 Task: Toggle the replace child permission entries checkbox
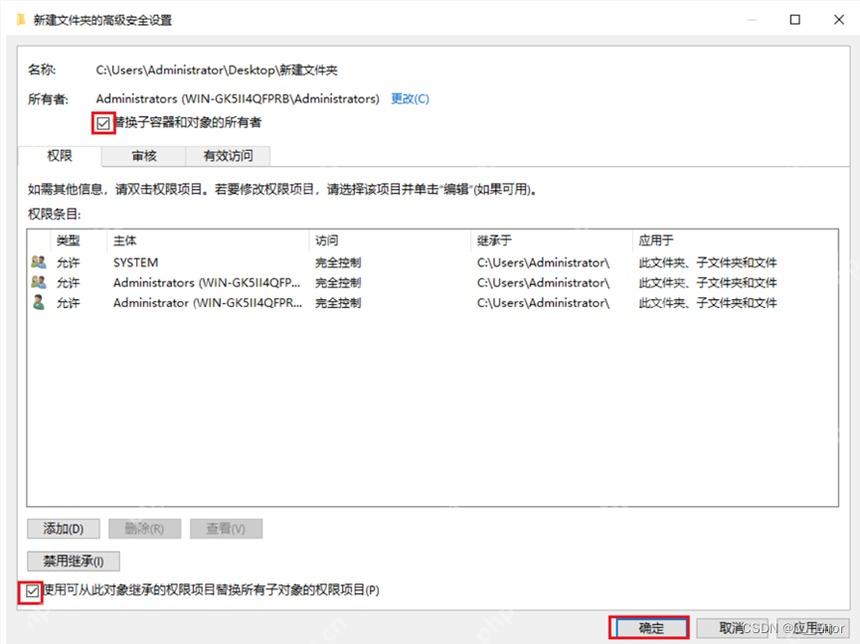pos(32,591)
